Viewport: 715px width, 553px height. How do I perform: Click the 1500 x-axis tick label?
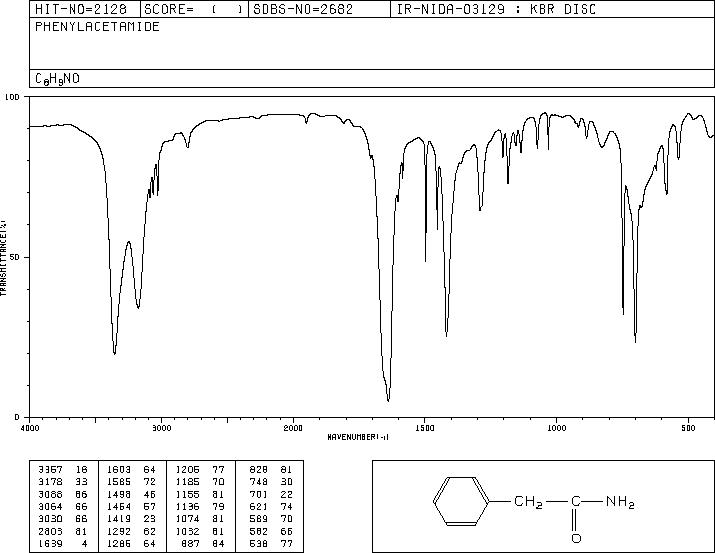point(425,428)
